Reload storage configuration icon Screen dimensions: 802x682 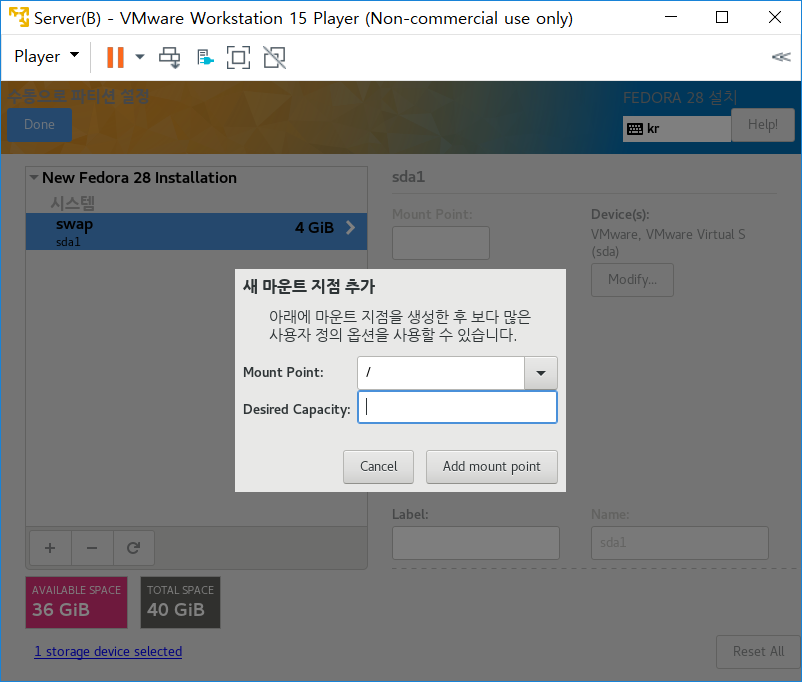pyautogui.click(x=133, y=548)
